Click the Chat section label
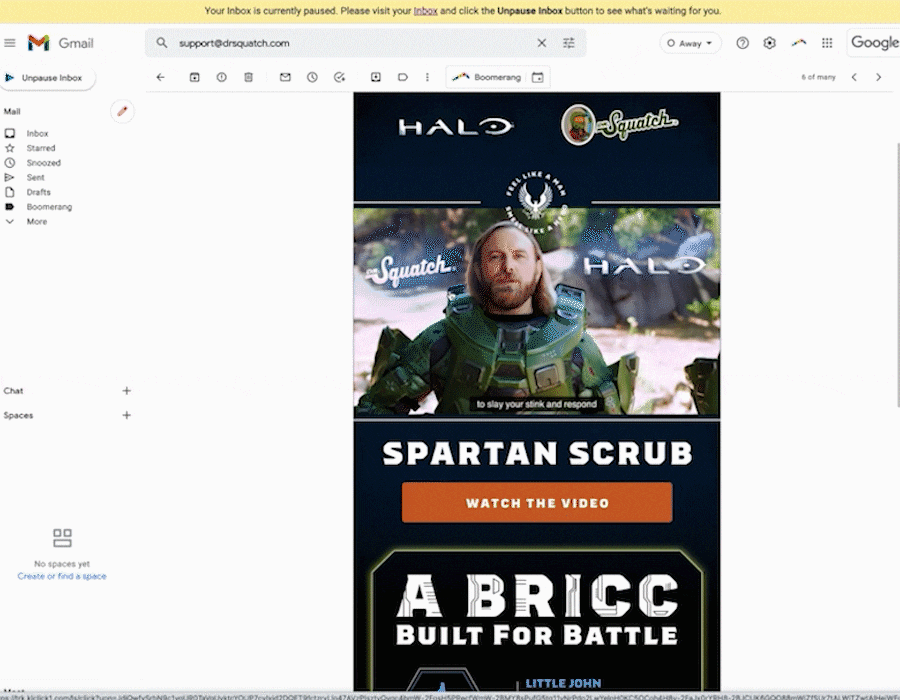The height and width of the screenshot is (700, 900). click(13, 391)
